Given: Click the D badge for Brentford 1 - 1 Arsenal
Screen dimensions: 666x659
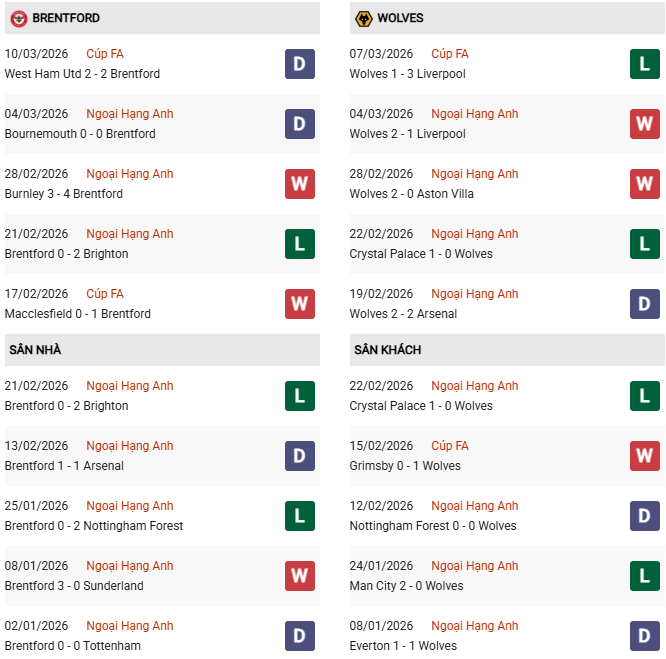Looking at the screenshot, I should click(299, 456).
